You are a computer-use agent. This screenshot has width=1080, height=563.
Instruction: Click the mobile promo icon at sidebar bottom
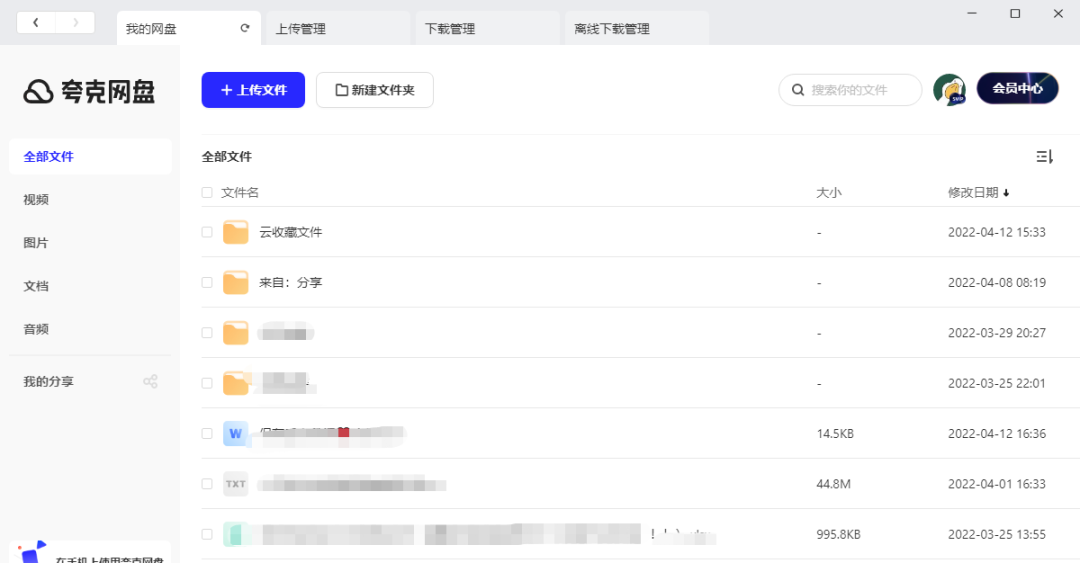point(32,551)
